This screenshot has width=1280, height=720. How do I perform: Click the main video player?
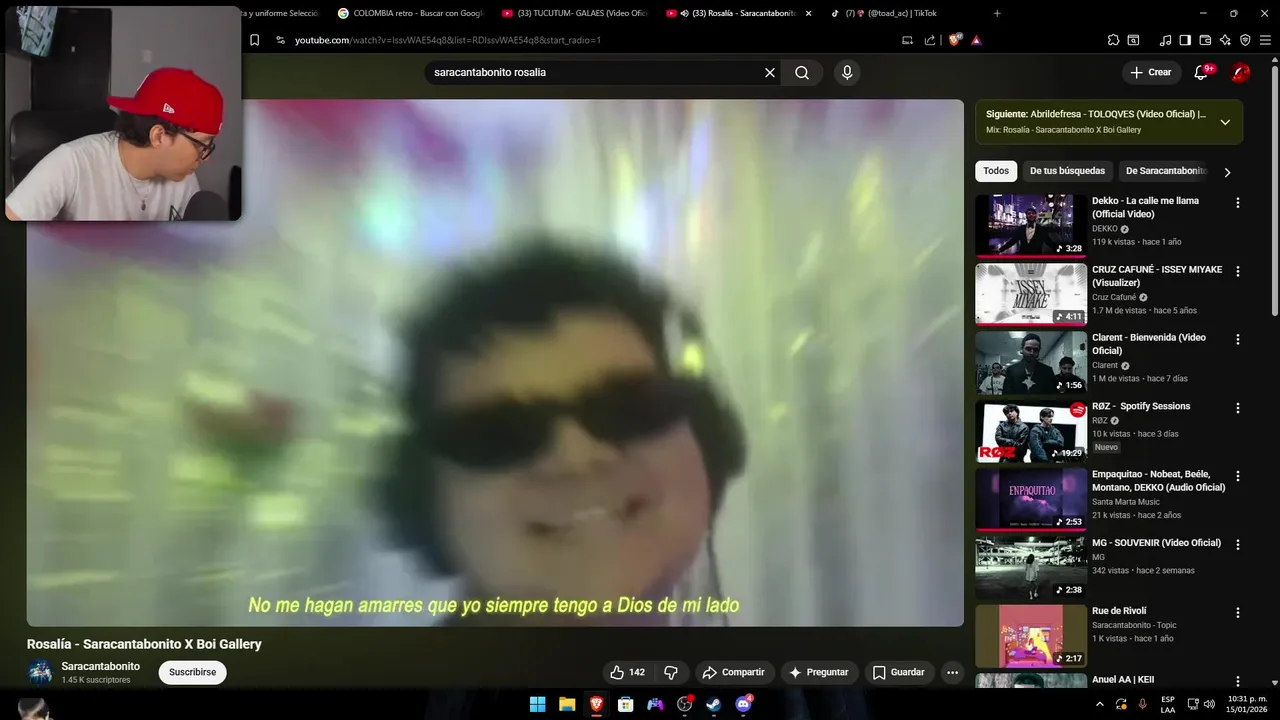pos(495,363)
